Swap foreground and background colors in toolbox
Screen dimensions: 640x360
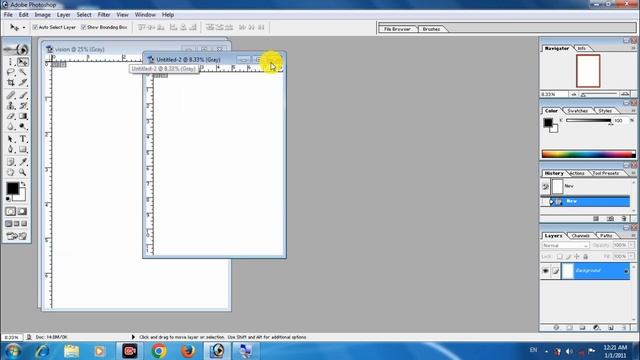[x=23, y=184]
